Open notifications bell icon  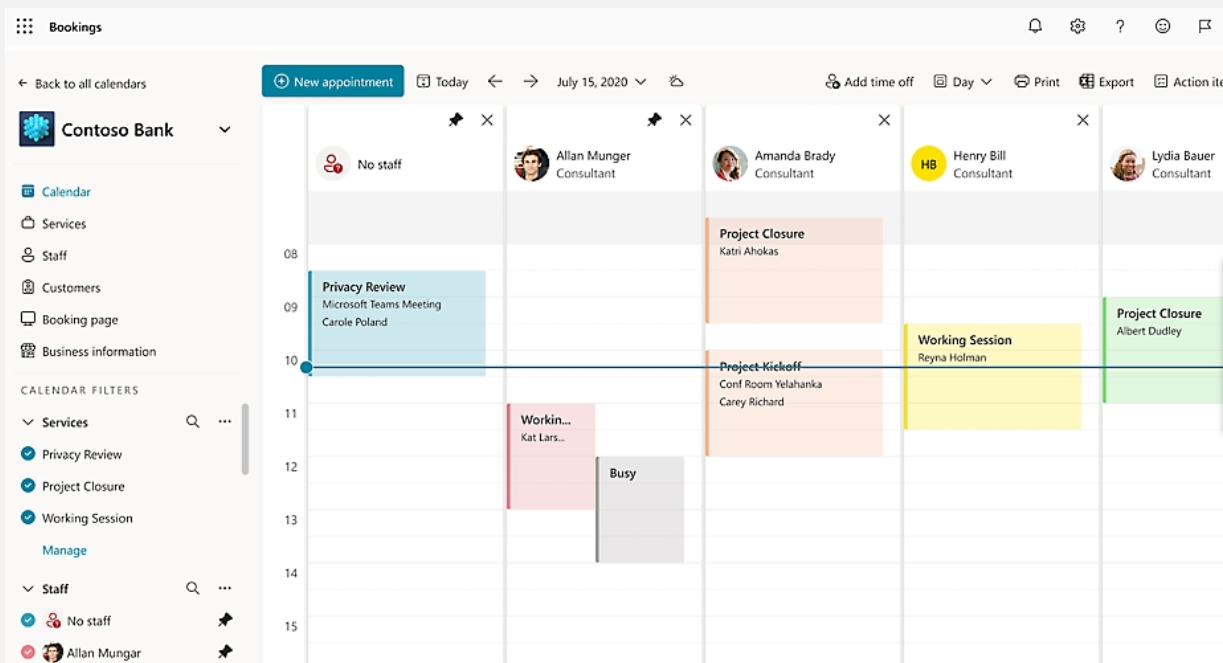coord(1035,26)
